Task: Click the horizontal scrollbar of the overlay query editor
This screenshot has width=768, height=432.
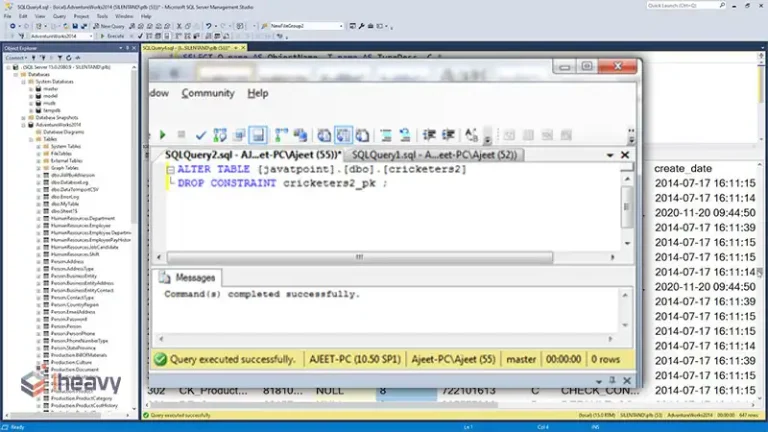Action: pos(360,257)
